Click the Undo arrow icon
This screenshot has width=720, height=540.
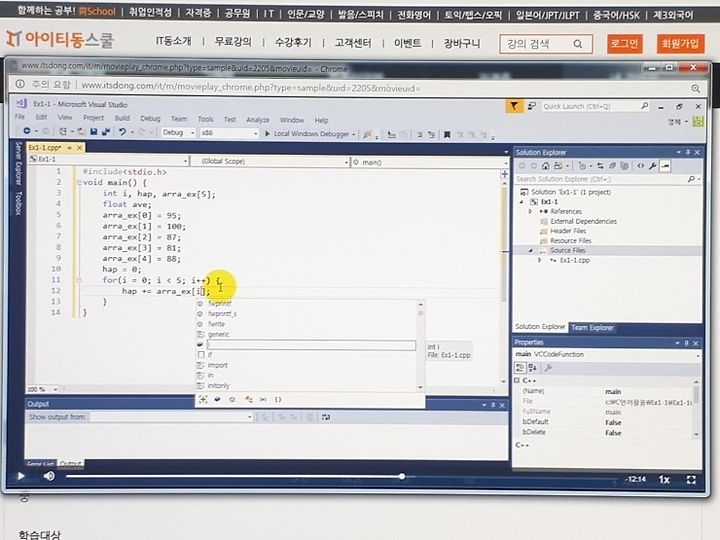122,132
